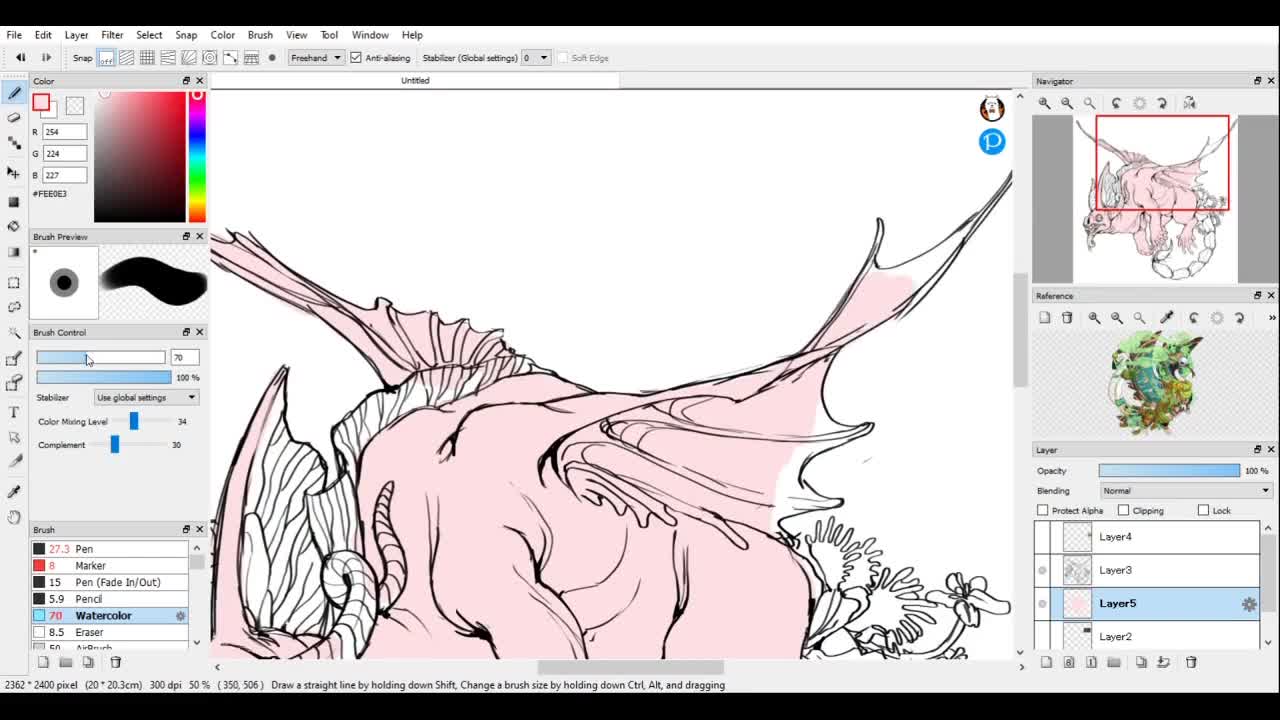Open Layer5 settings gear
This screenshot has width=1280, height=720.
pyautogui.click(x=1249, y=604)
